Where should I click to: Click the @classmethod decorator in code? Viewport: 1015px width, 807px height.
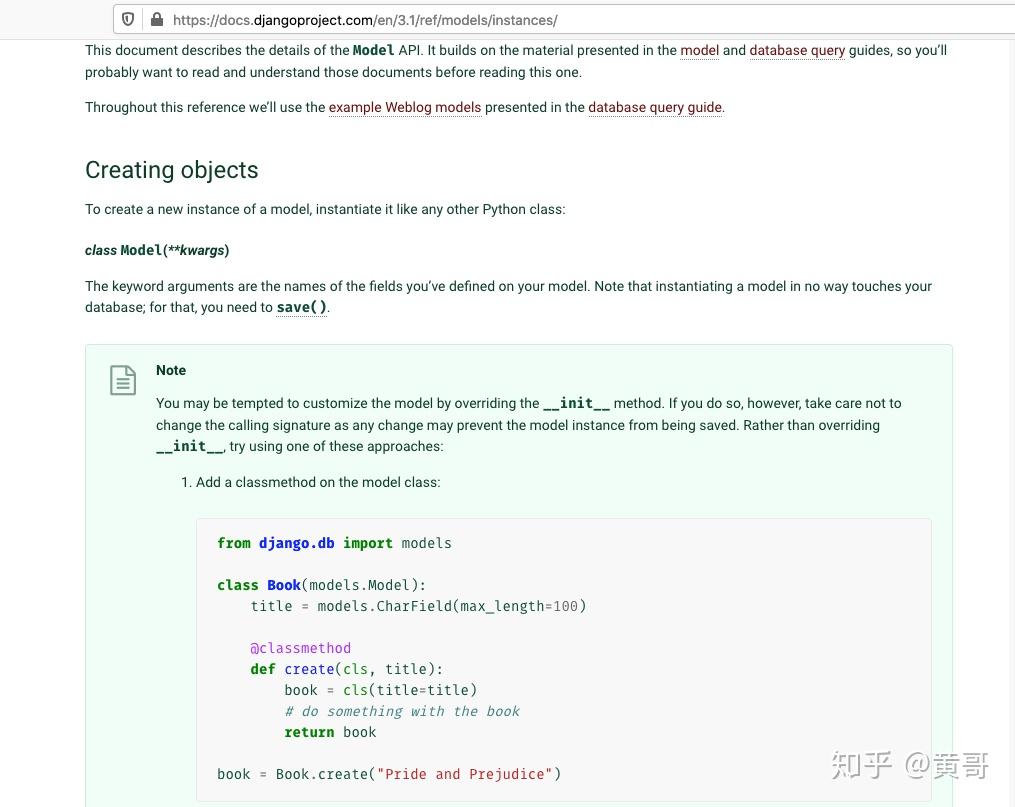click(300, 648)
